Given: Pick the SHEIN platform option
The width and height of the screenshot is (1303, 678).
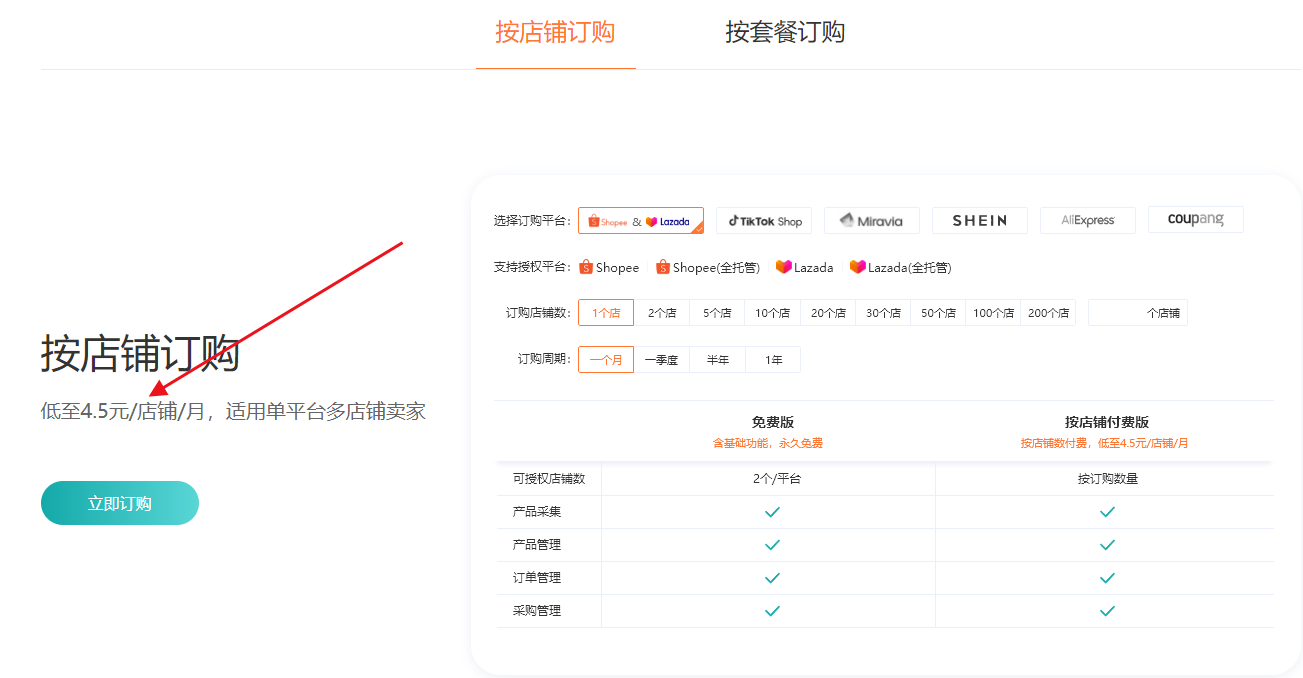Looking at the screenshot, I should [979, 221].
